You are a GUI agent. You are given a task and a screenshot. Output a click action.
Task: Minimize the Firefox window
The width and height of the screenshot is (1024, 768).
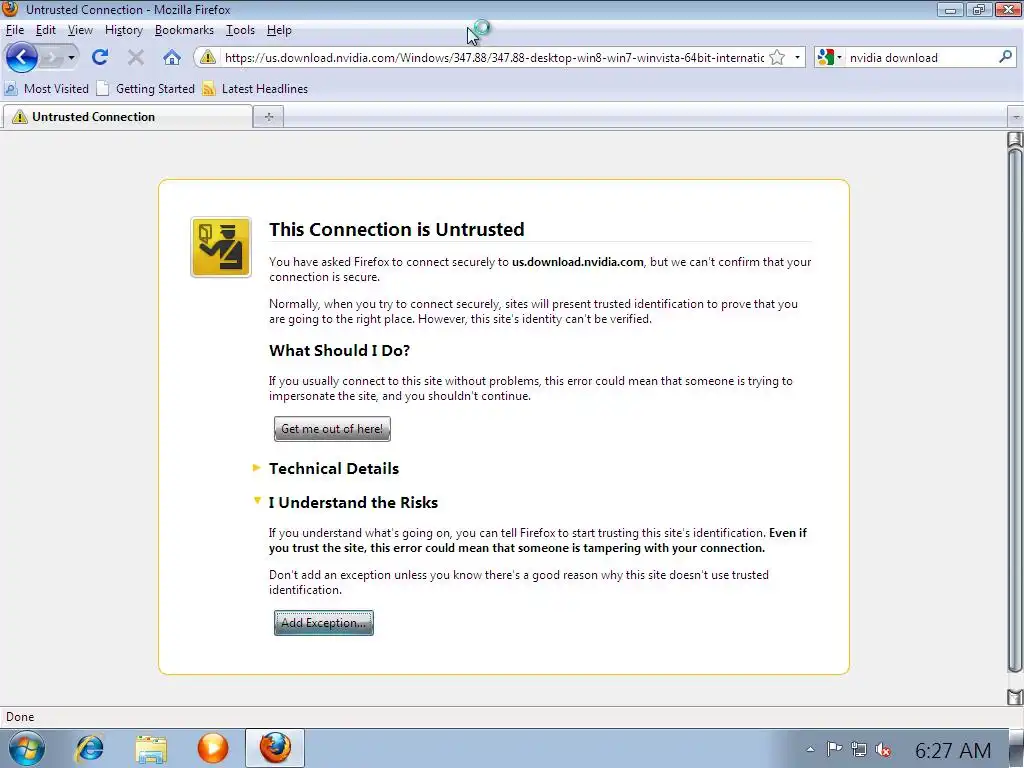point(950,10)
